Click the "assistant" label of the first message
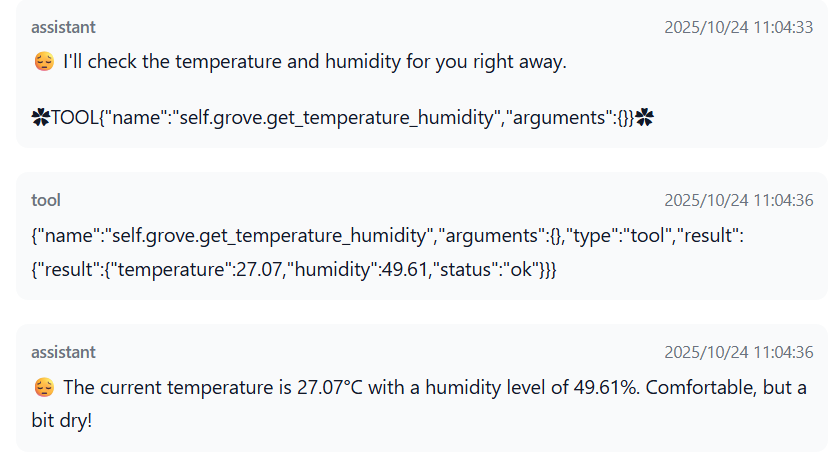 64,27
